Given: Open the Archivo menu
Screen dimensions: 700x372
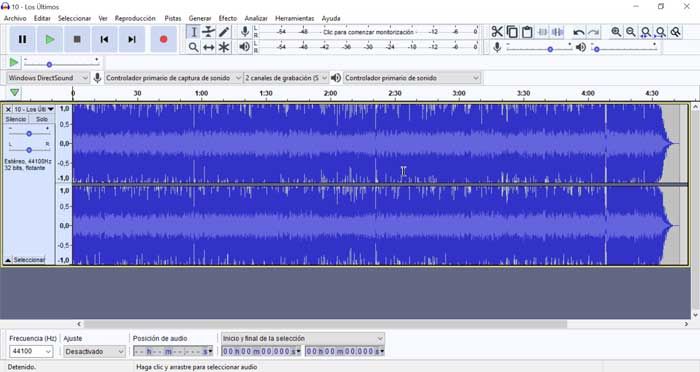Looking at the screenshot, I should point(15,18).
